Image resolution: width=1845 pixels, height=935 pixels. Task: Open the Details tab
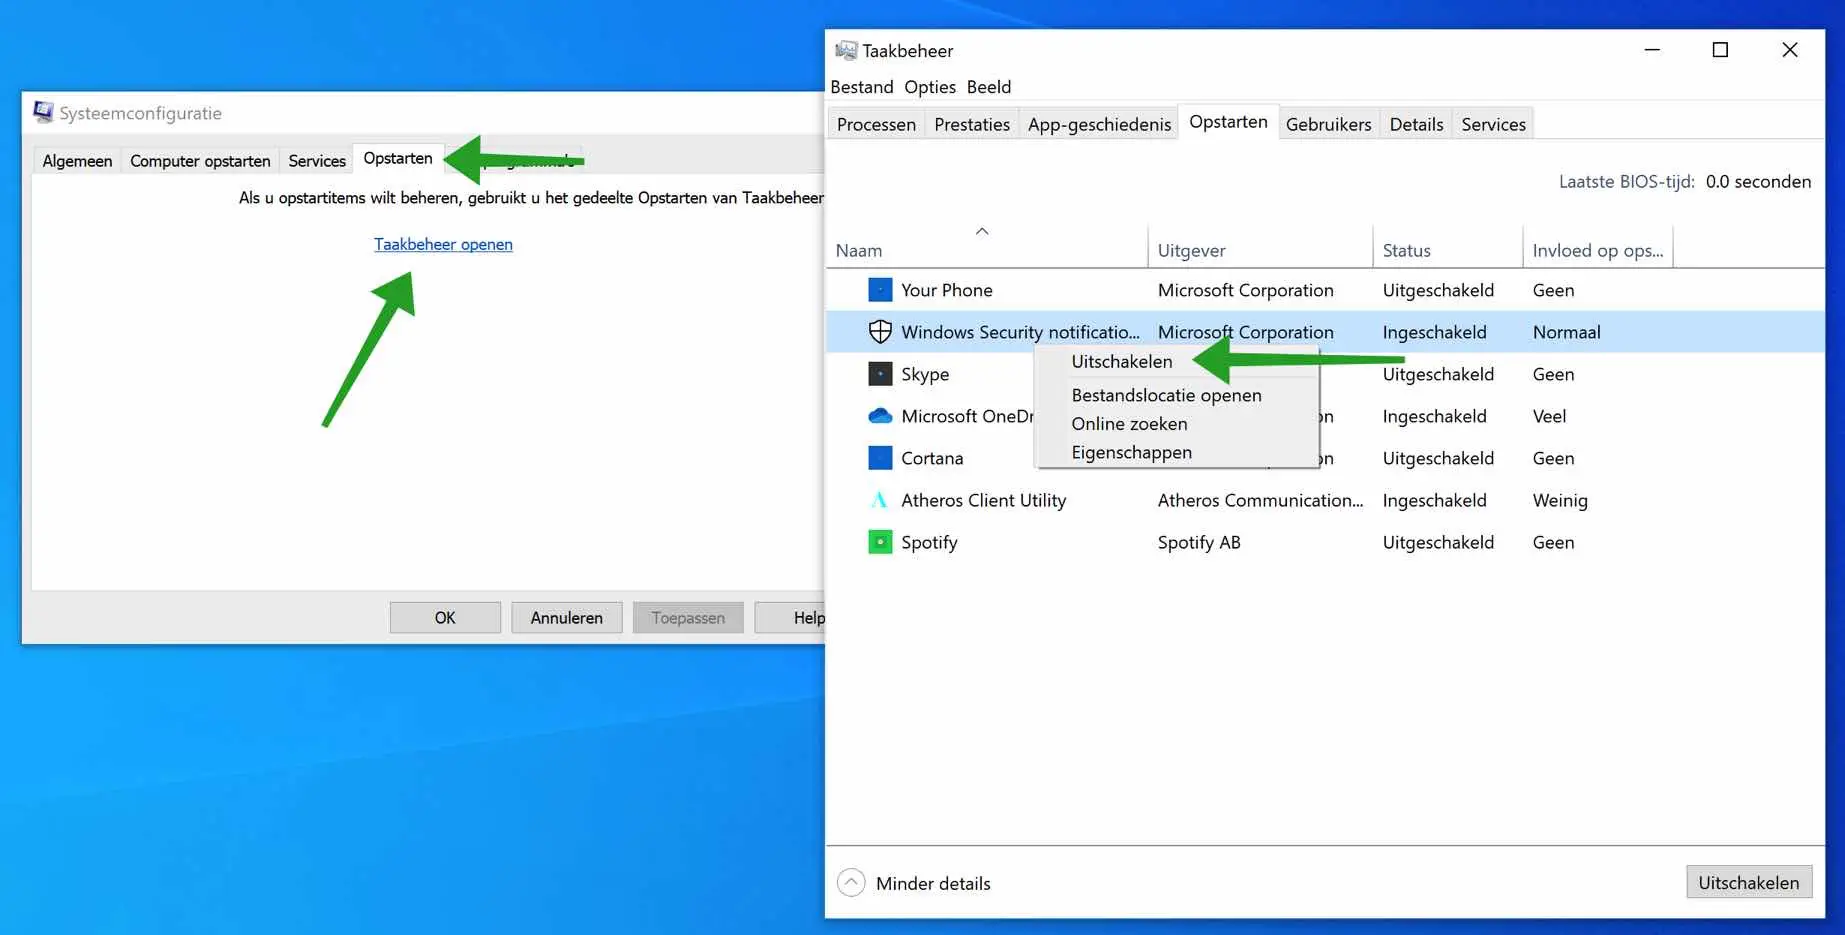pos(1416,124)
